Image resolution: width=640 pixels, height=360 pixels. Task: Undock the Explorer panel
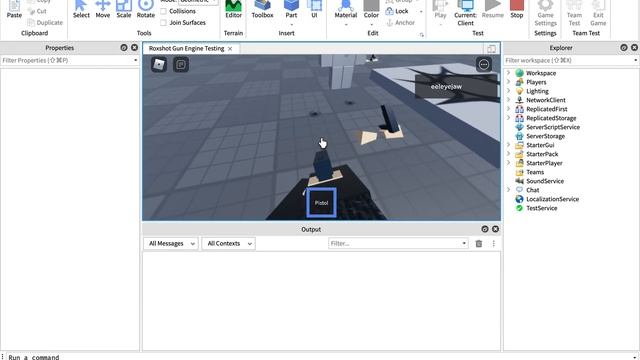pyautogui.click(x=624, y=48)
